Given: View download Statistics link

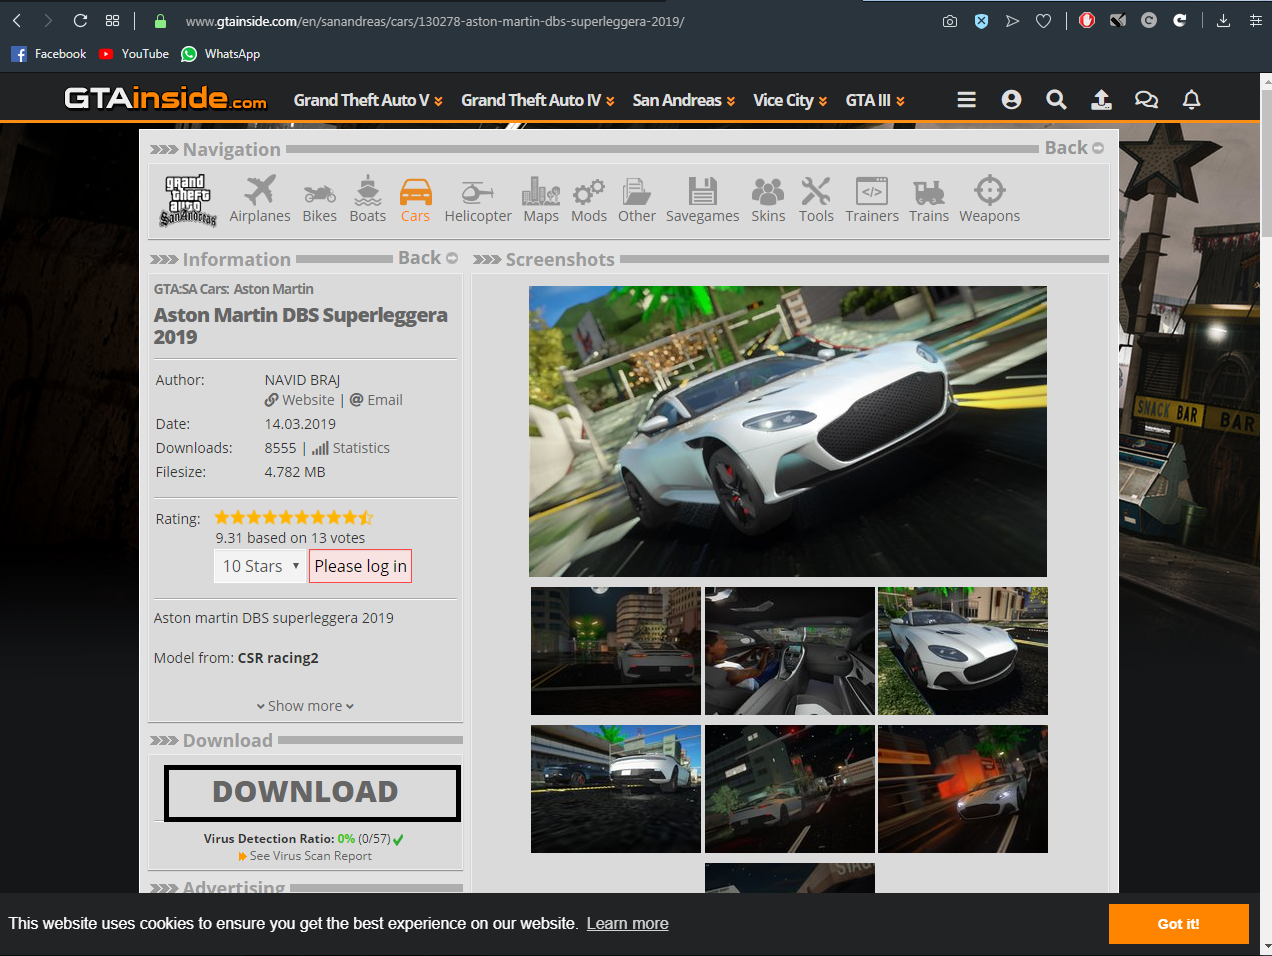Looking at the screenshot, I should pos(351,448).
